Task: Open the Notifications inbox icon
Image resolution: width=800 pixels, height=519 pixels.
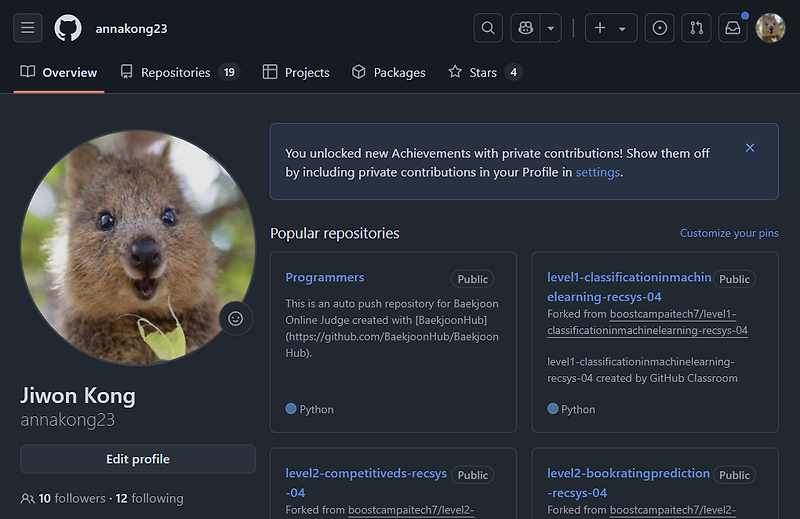Action: tap(733, 28)
